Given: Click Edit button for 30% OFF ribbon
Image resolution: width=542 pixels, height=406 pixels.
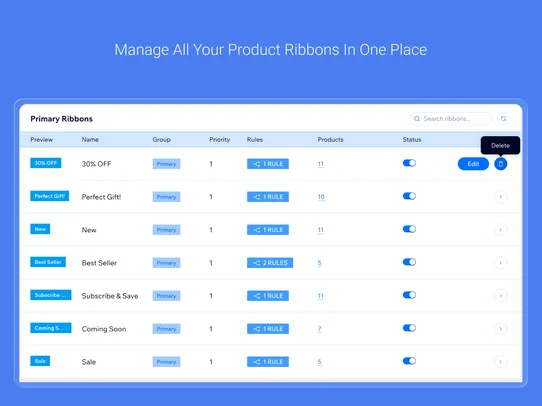Looking at the screenshot, I should tap(473, 164).
